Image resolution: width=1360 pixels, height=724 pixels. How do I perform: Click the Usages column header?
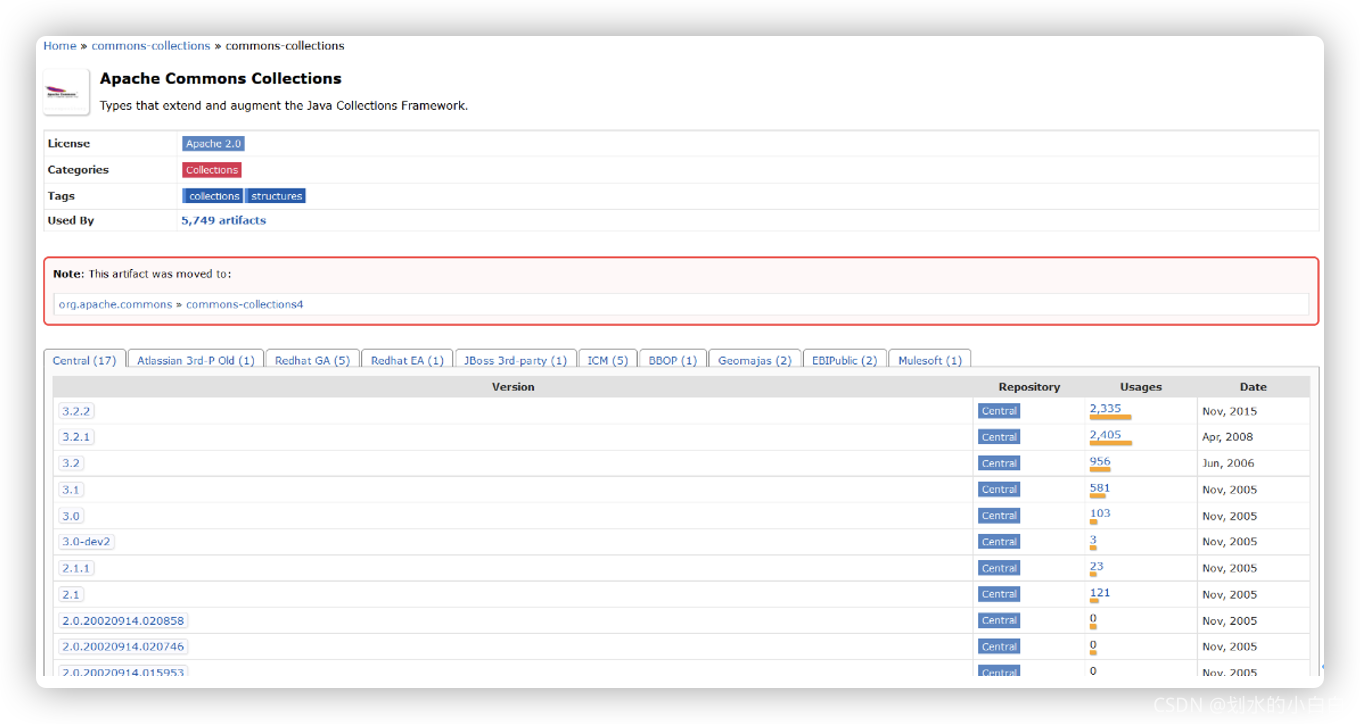coord(1141,387)
